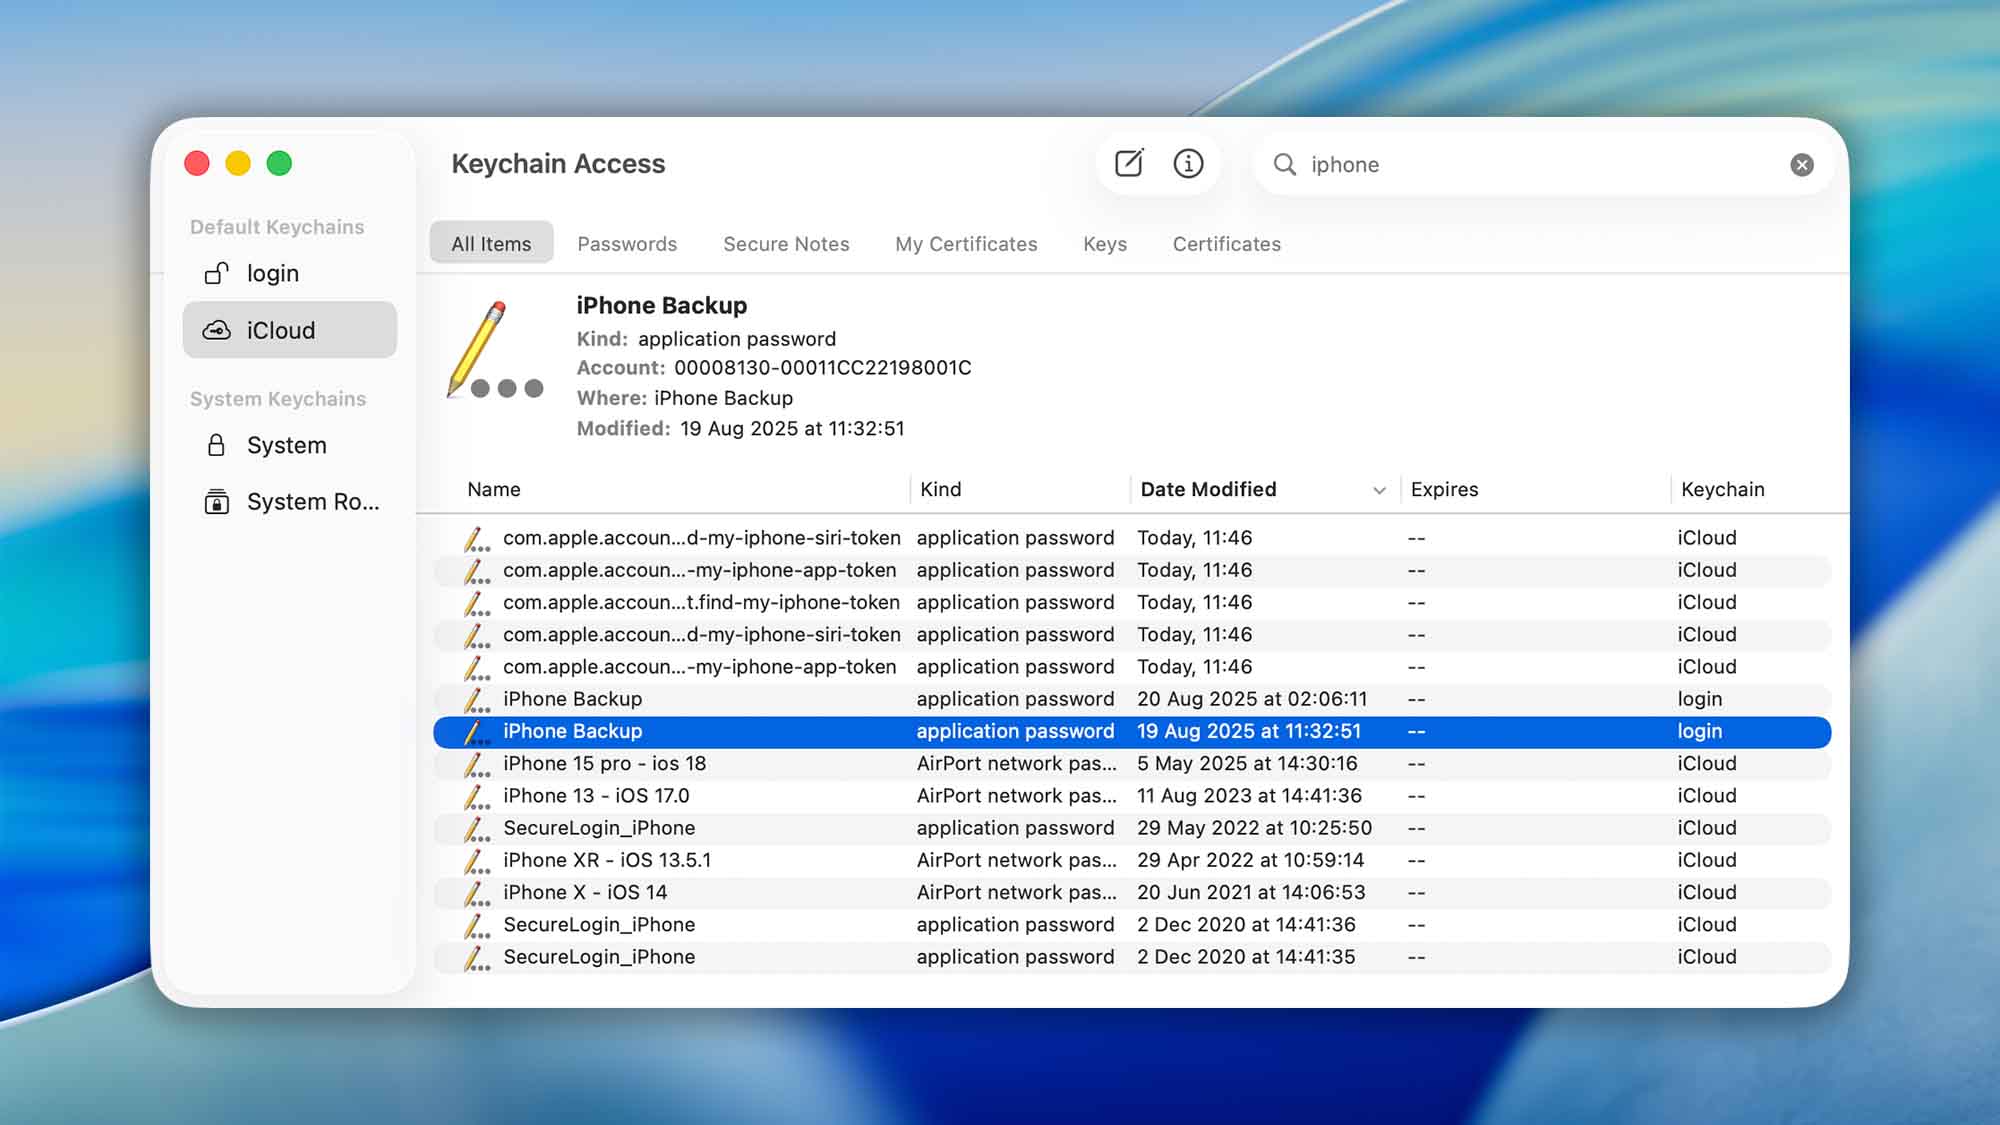Switch to My Certificates tab
This screenshot has width=2000, height=1125.
coord(966,243)
